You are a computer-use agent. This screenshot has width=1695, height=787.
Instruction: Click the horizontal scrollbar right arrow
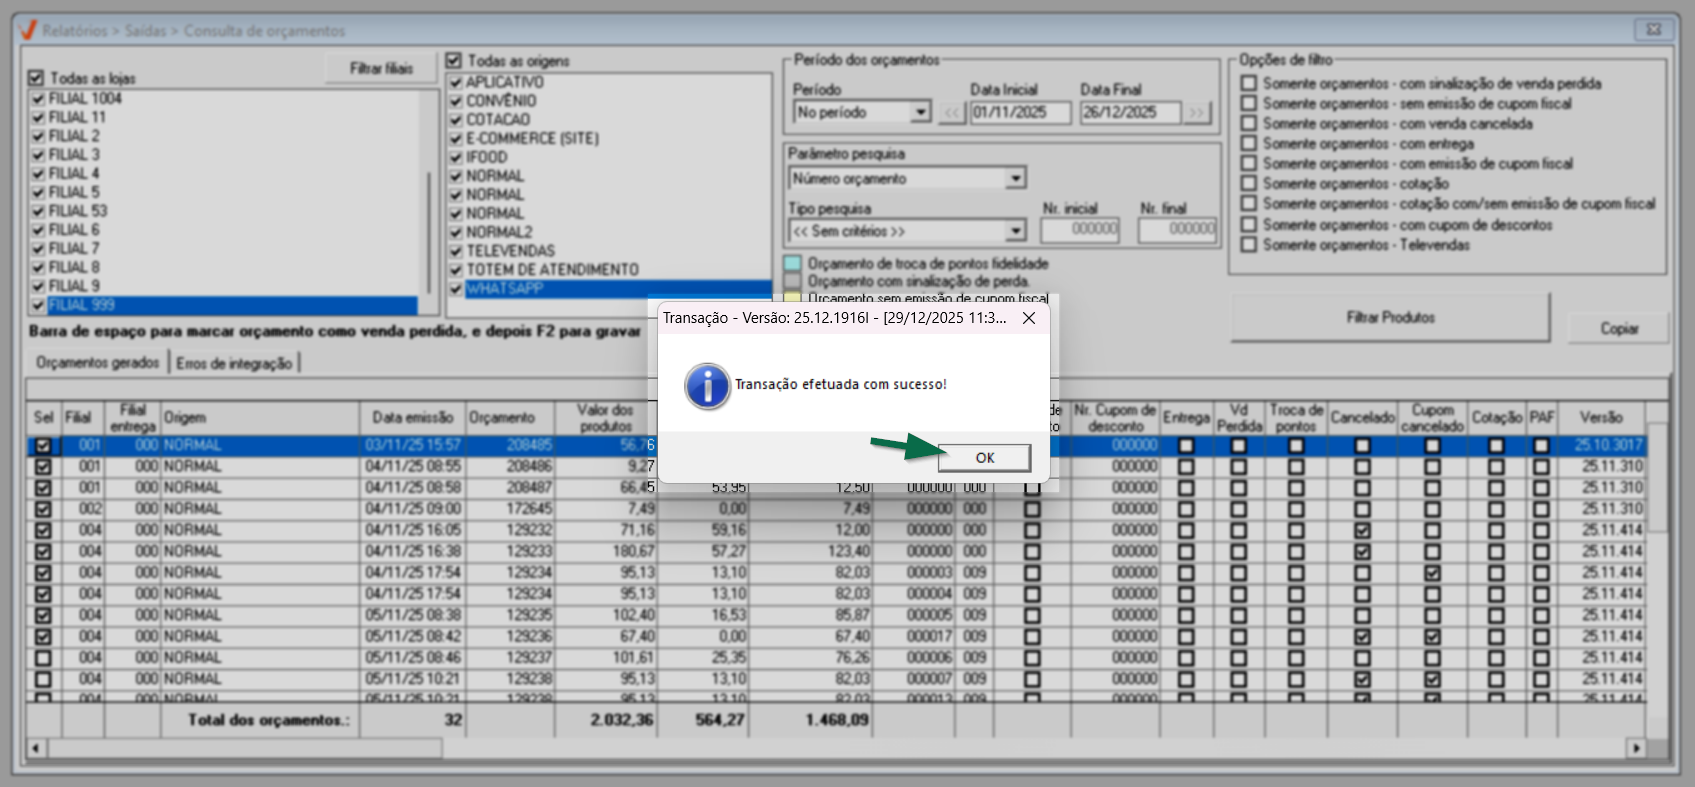pyautogui.click(x=1636, y=748)
